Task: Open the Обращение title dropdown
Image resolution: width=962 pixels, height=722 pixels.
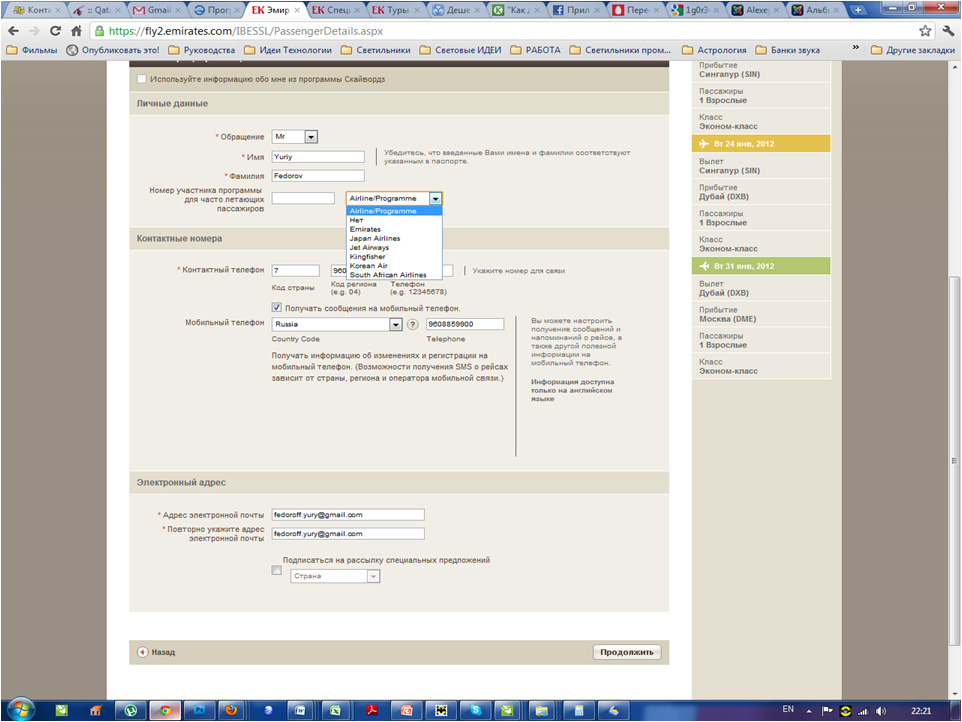Action: pos(295,137)
